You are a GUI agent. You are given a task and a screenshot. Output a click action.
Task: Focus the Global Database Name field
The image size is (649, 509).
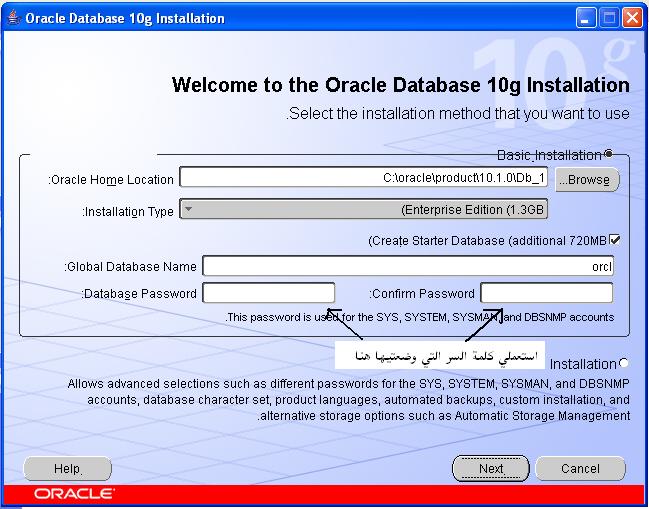pos(408,267)
